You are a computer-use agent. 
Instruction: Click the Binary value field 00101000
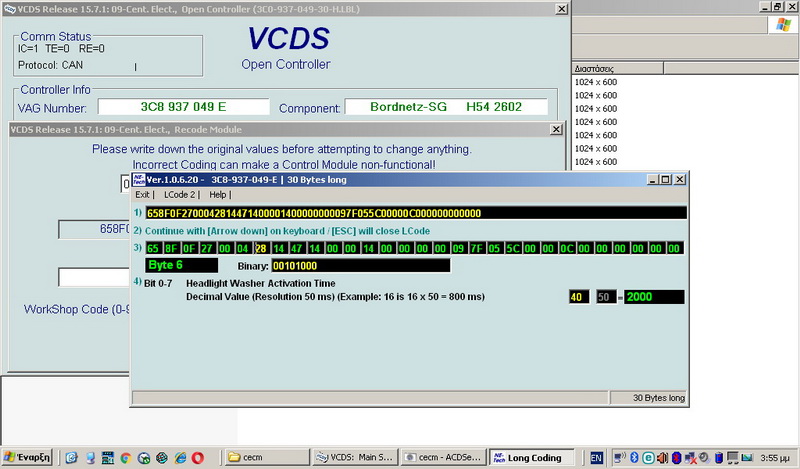tap(361, 265)
